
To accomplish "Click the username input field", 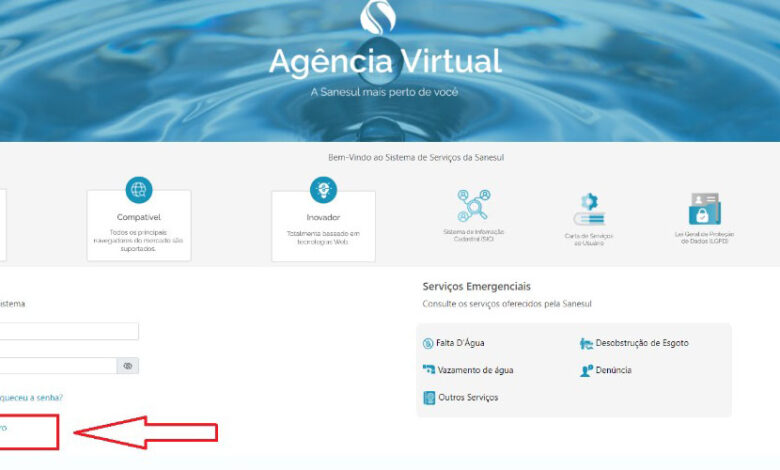I will (x=69, y=331).
